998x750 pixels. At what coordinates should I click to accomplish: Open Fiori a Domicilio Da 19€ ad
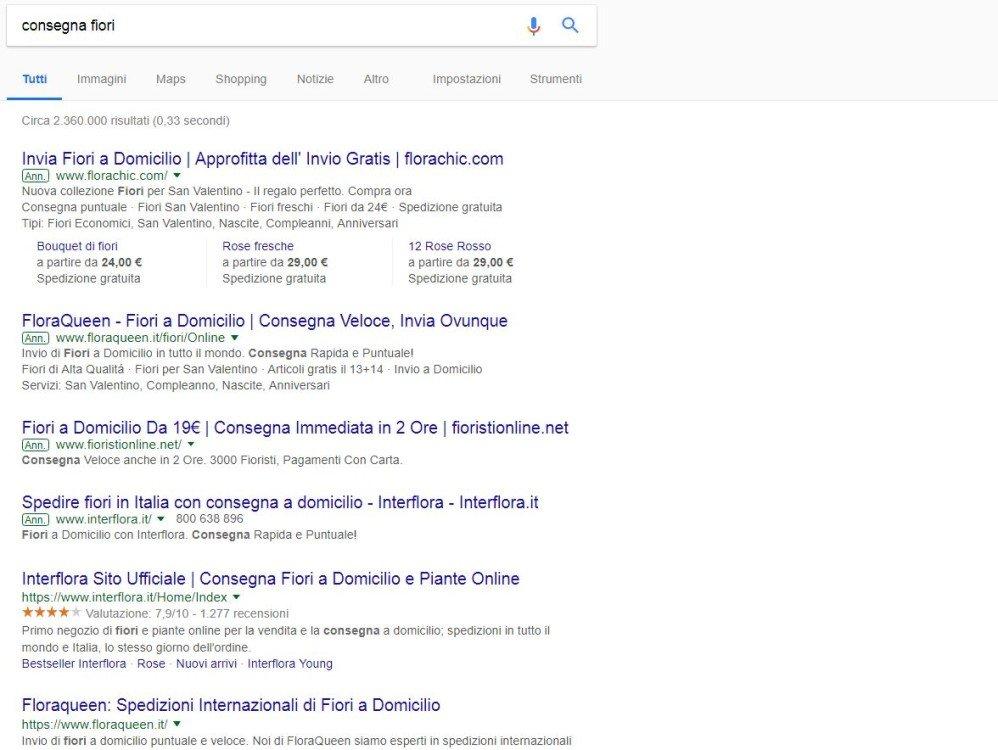(x=295, y=427)
